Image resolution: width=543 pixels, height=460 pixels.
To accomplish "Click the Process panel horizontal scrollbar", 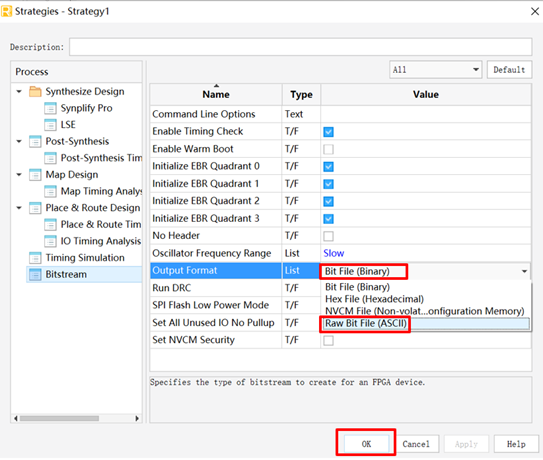I will [x=76, y=418].
